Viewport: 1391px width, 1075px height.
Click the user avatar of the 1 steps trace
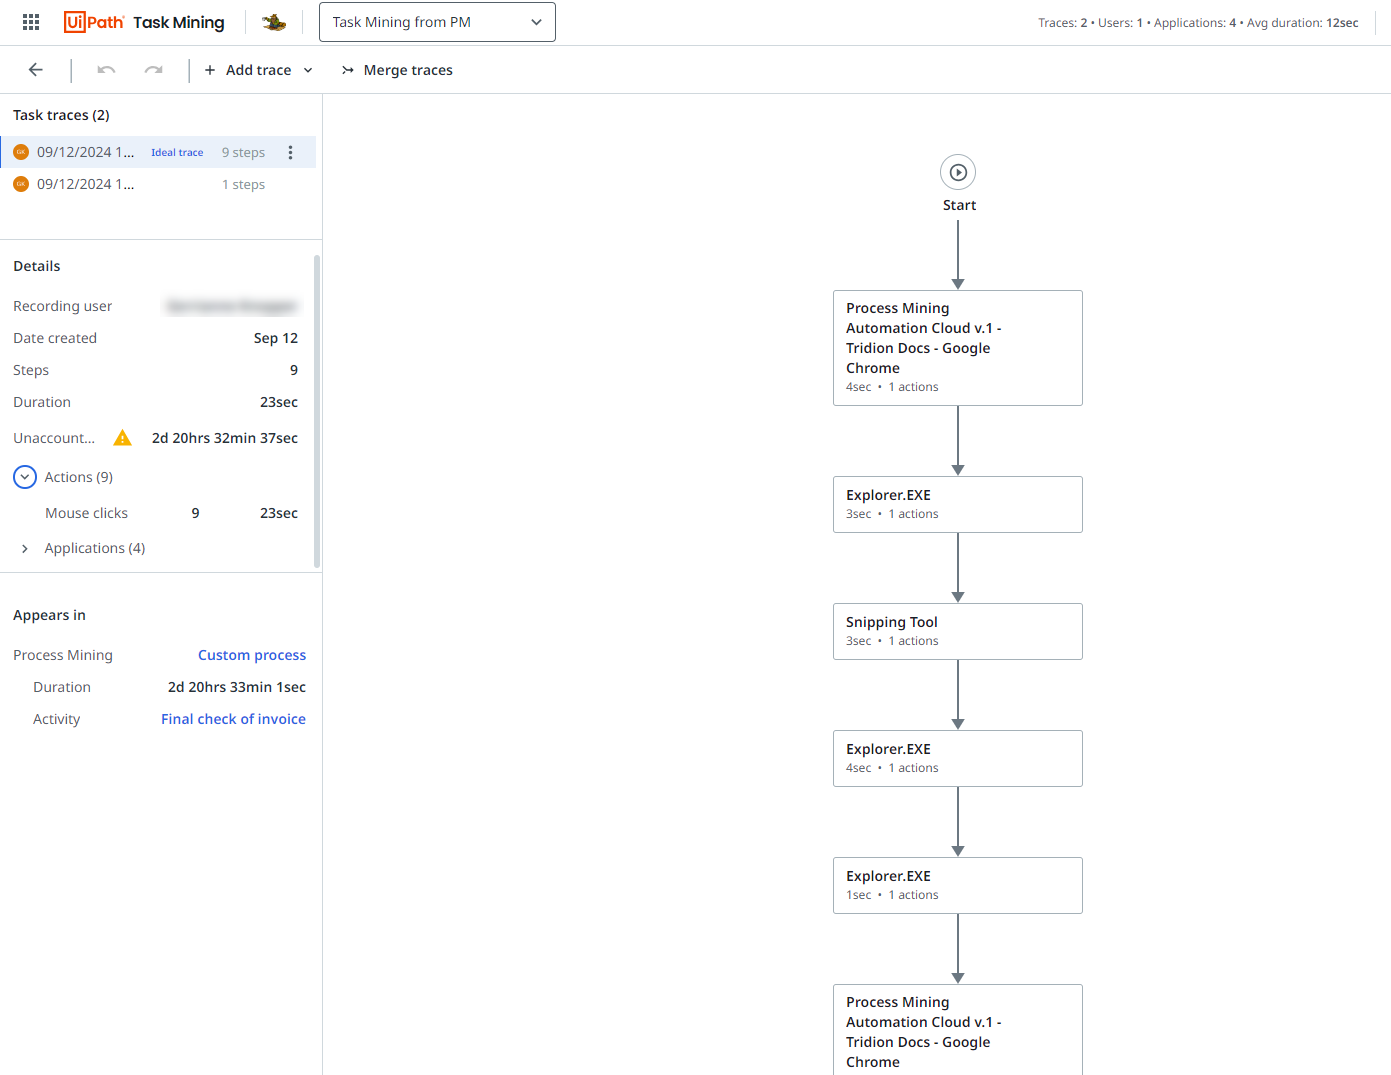pos(21,184)
